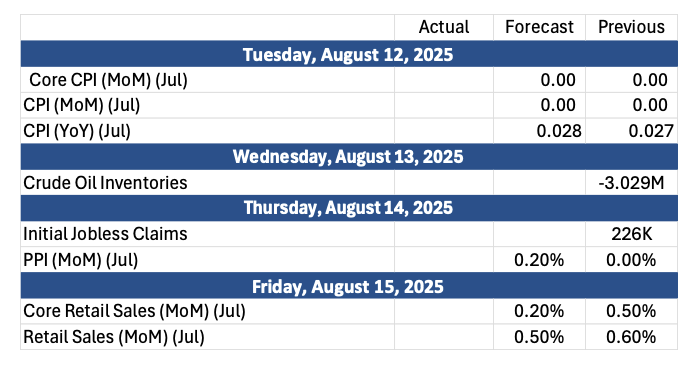Click the Thursday, August 14, 2025 header row
The image size is (690, 366).
pos(349,208)
